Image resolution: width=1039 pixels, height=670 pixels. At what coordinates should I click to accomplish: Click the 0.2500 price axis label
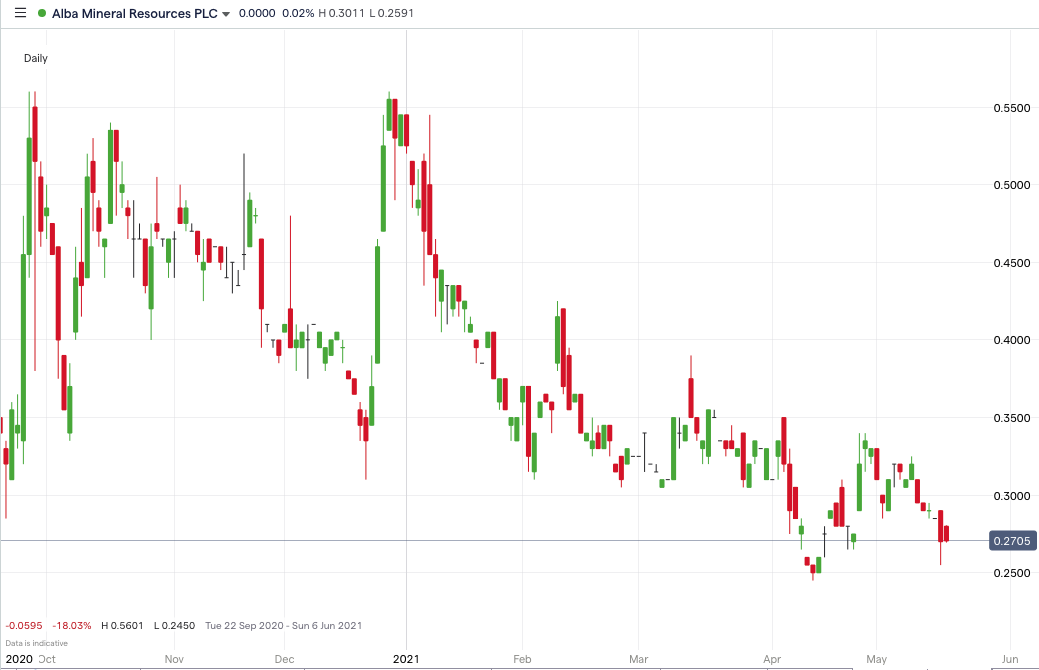click(1012, 573)
